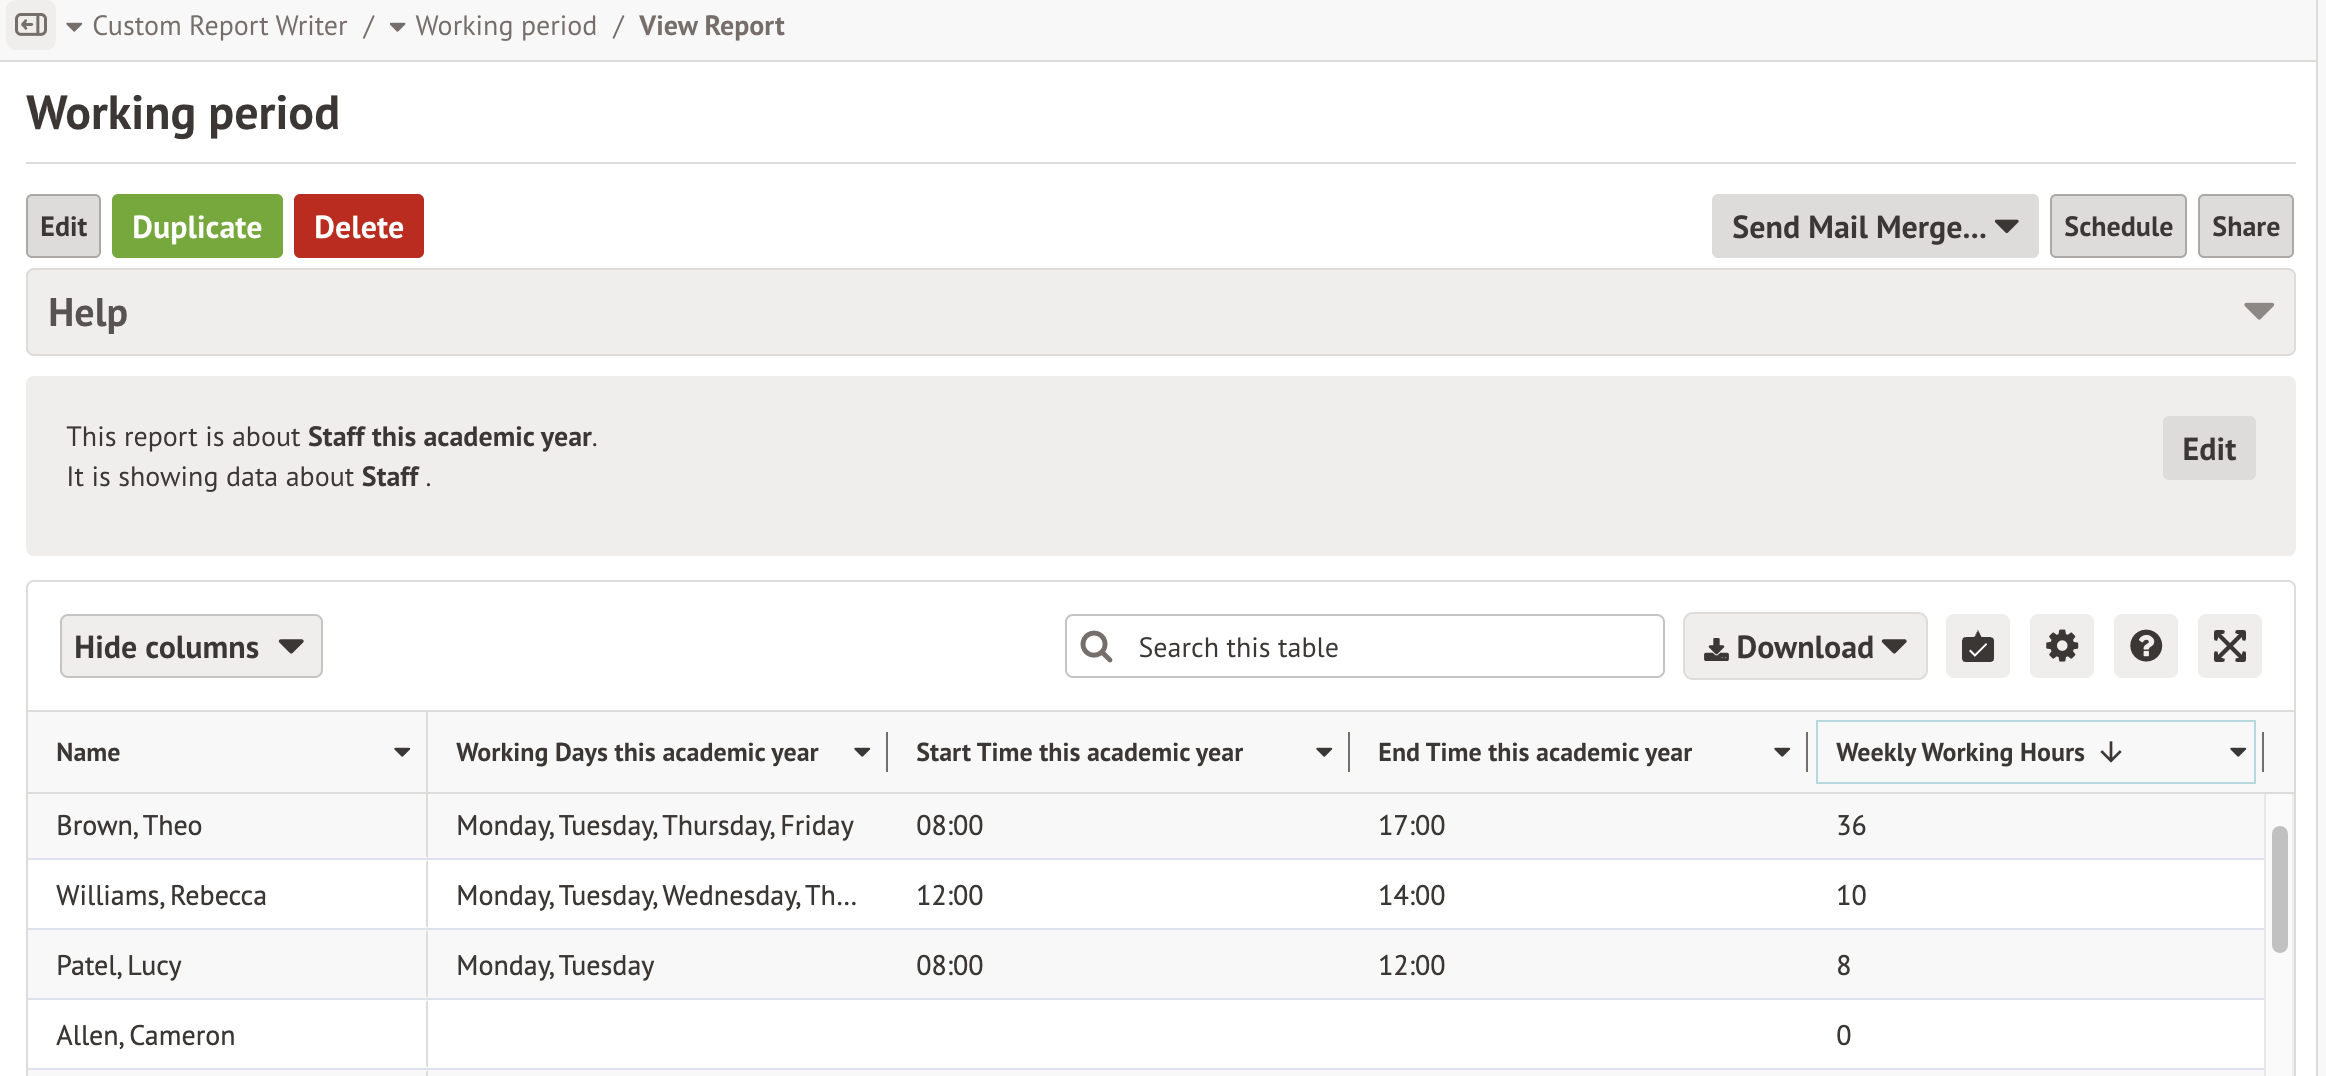Viewport: 2326px width, 1076px height.
Task: Click descending sort arrow on Weekly Working Hours
Action: coord(2111,753)
